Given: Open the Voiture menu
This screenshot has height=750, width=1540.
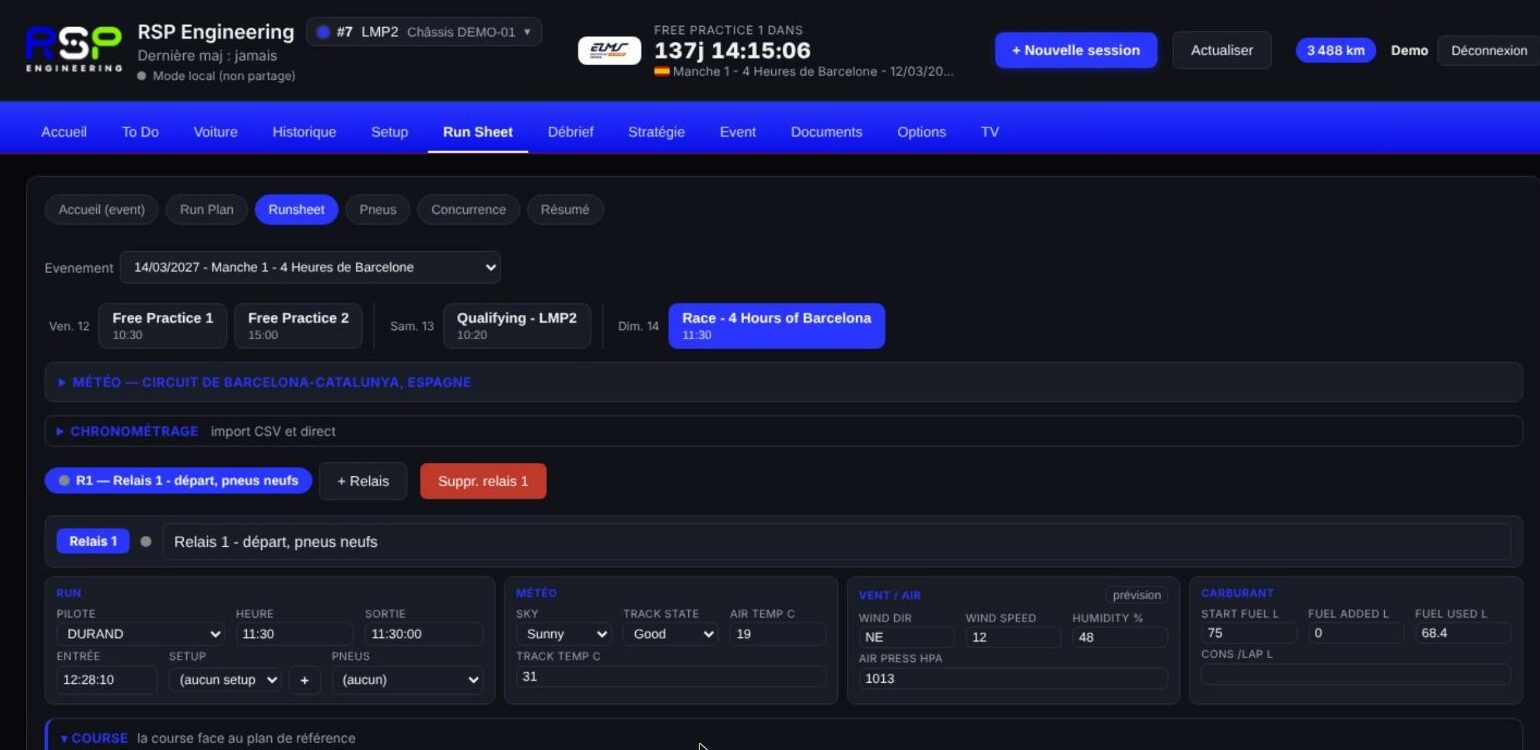Looking at the screenshot, I should pyautogui.click(x=215, y=132).
